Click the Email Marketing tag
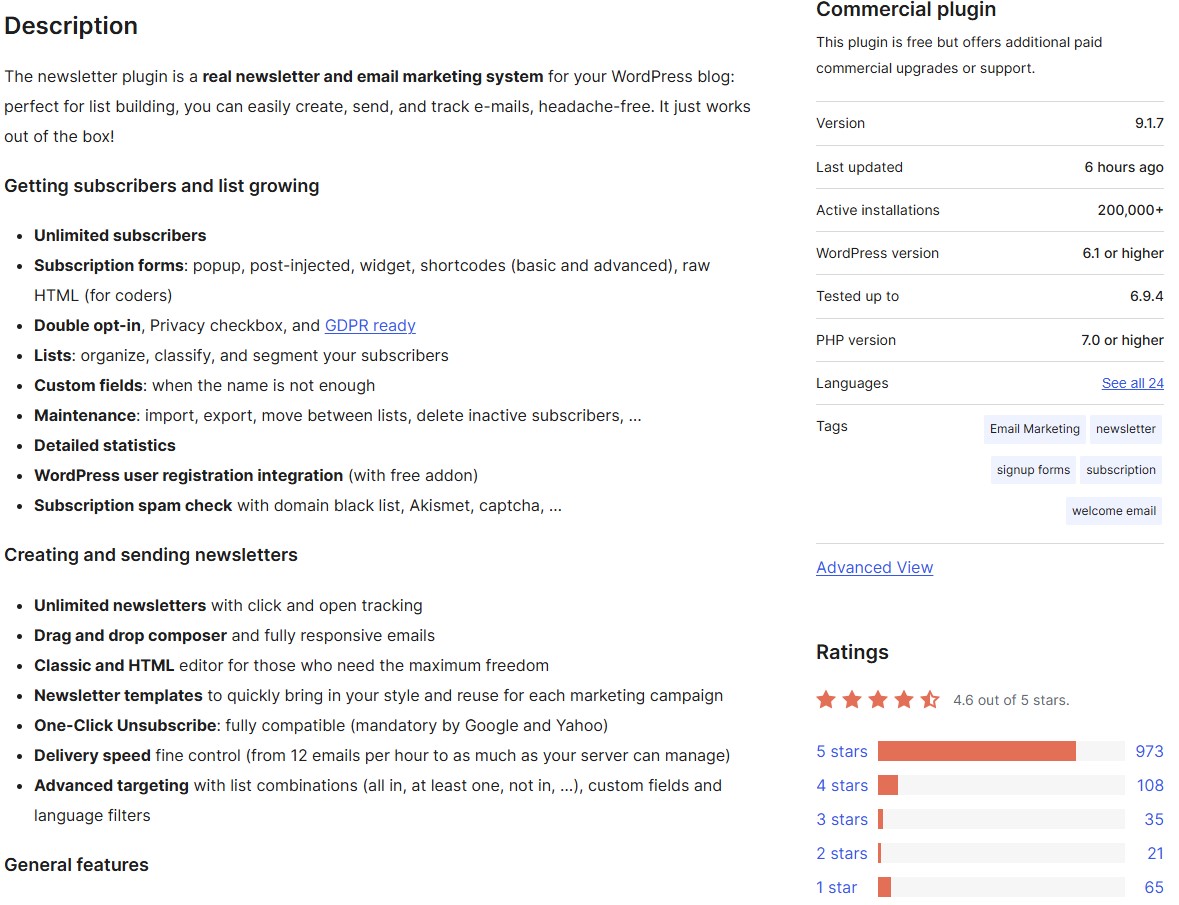Viewport: 1179px width, 905px height. coord(1034,429)
